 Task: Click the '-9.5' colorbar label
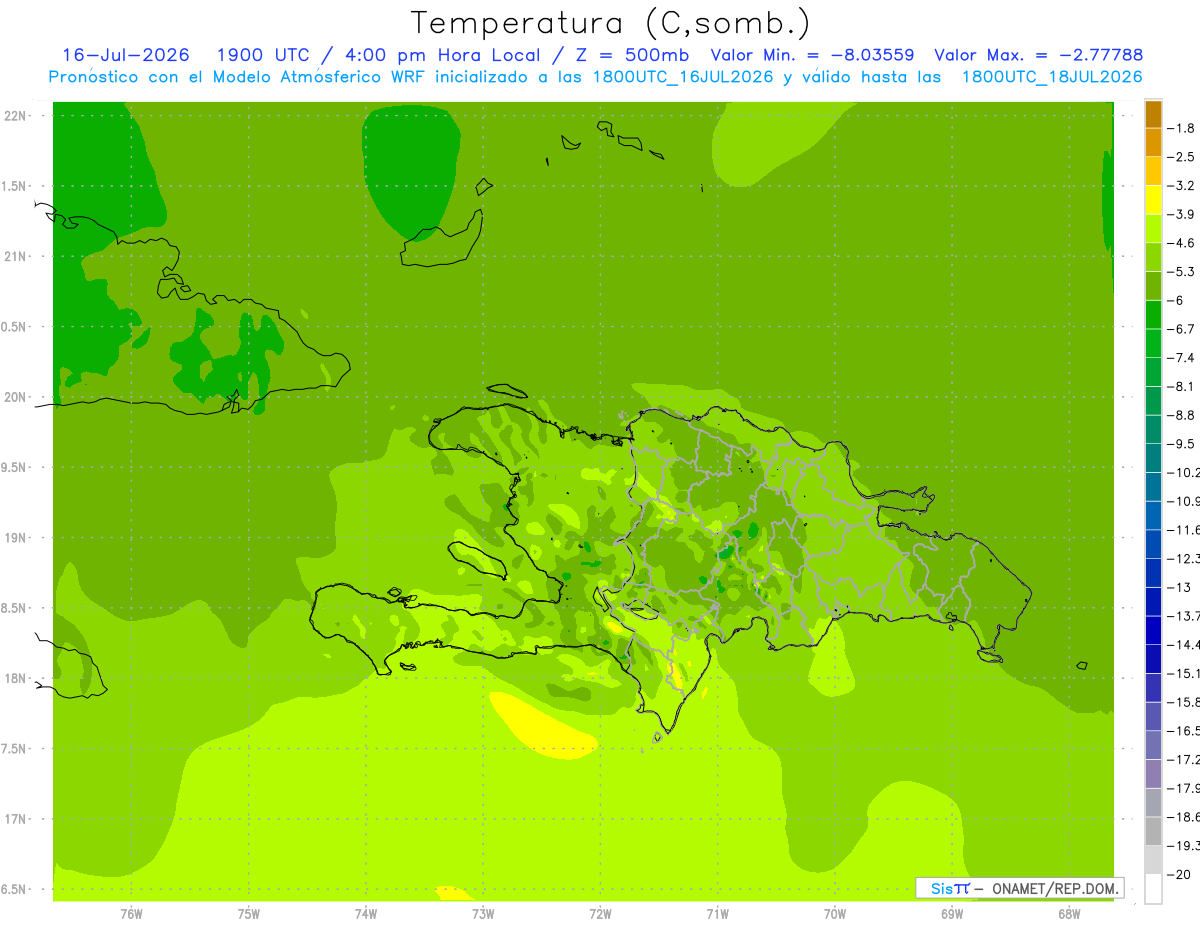[x=1181, y=444]
